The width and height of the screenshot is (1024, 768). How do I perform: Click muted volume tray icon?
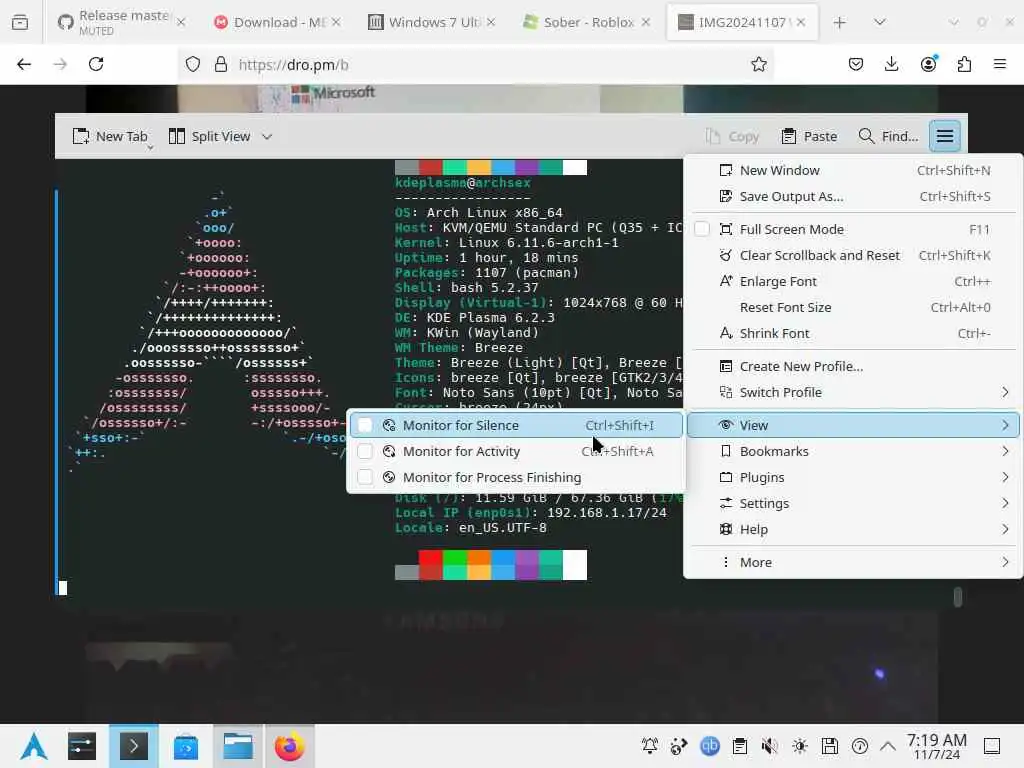click(769, 746)
